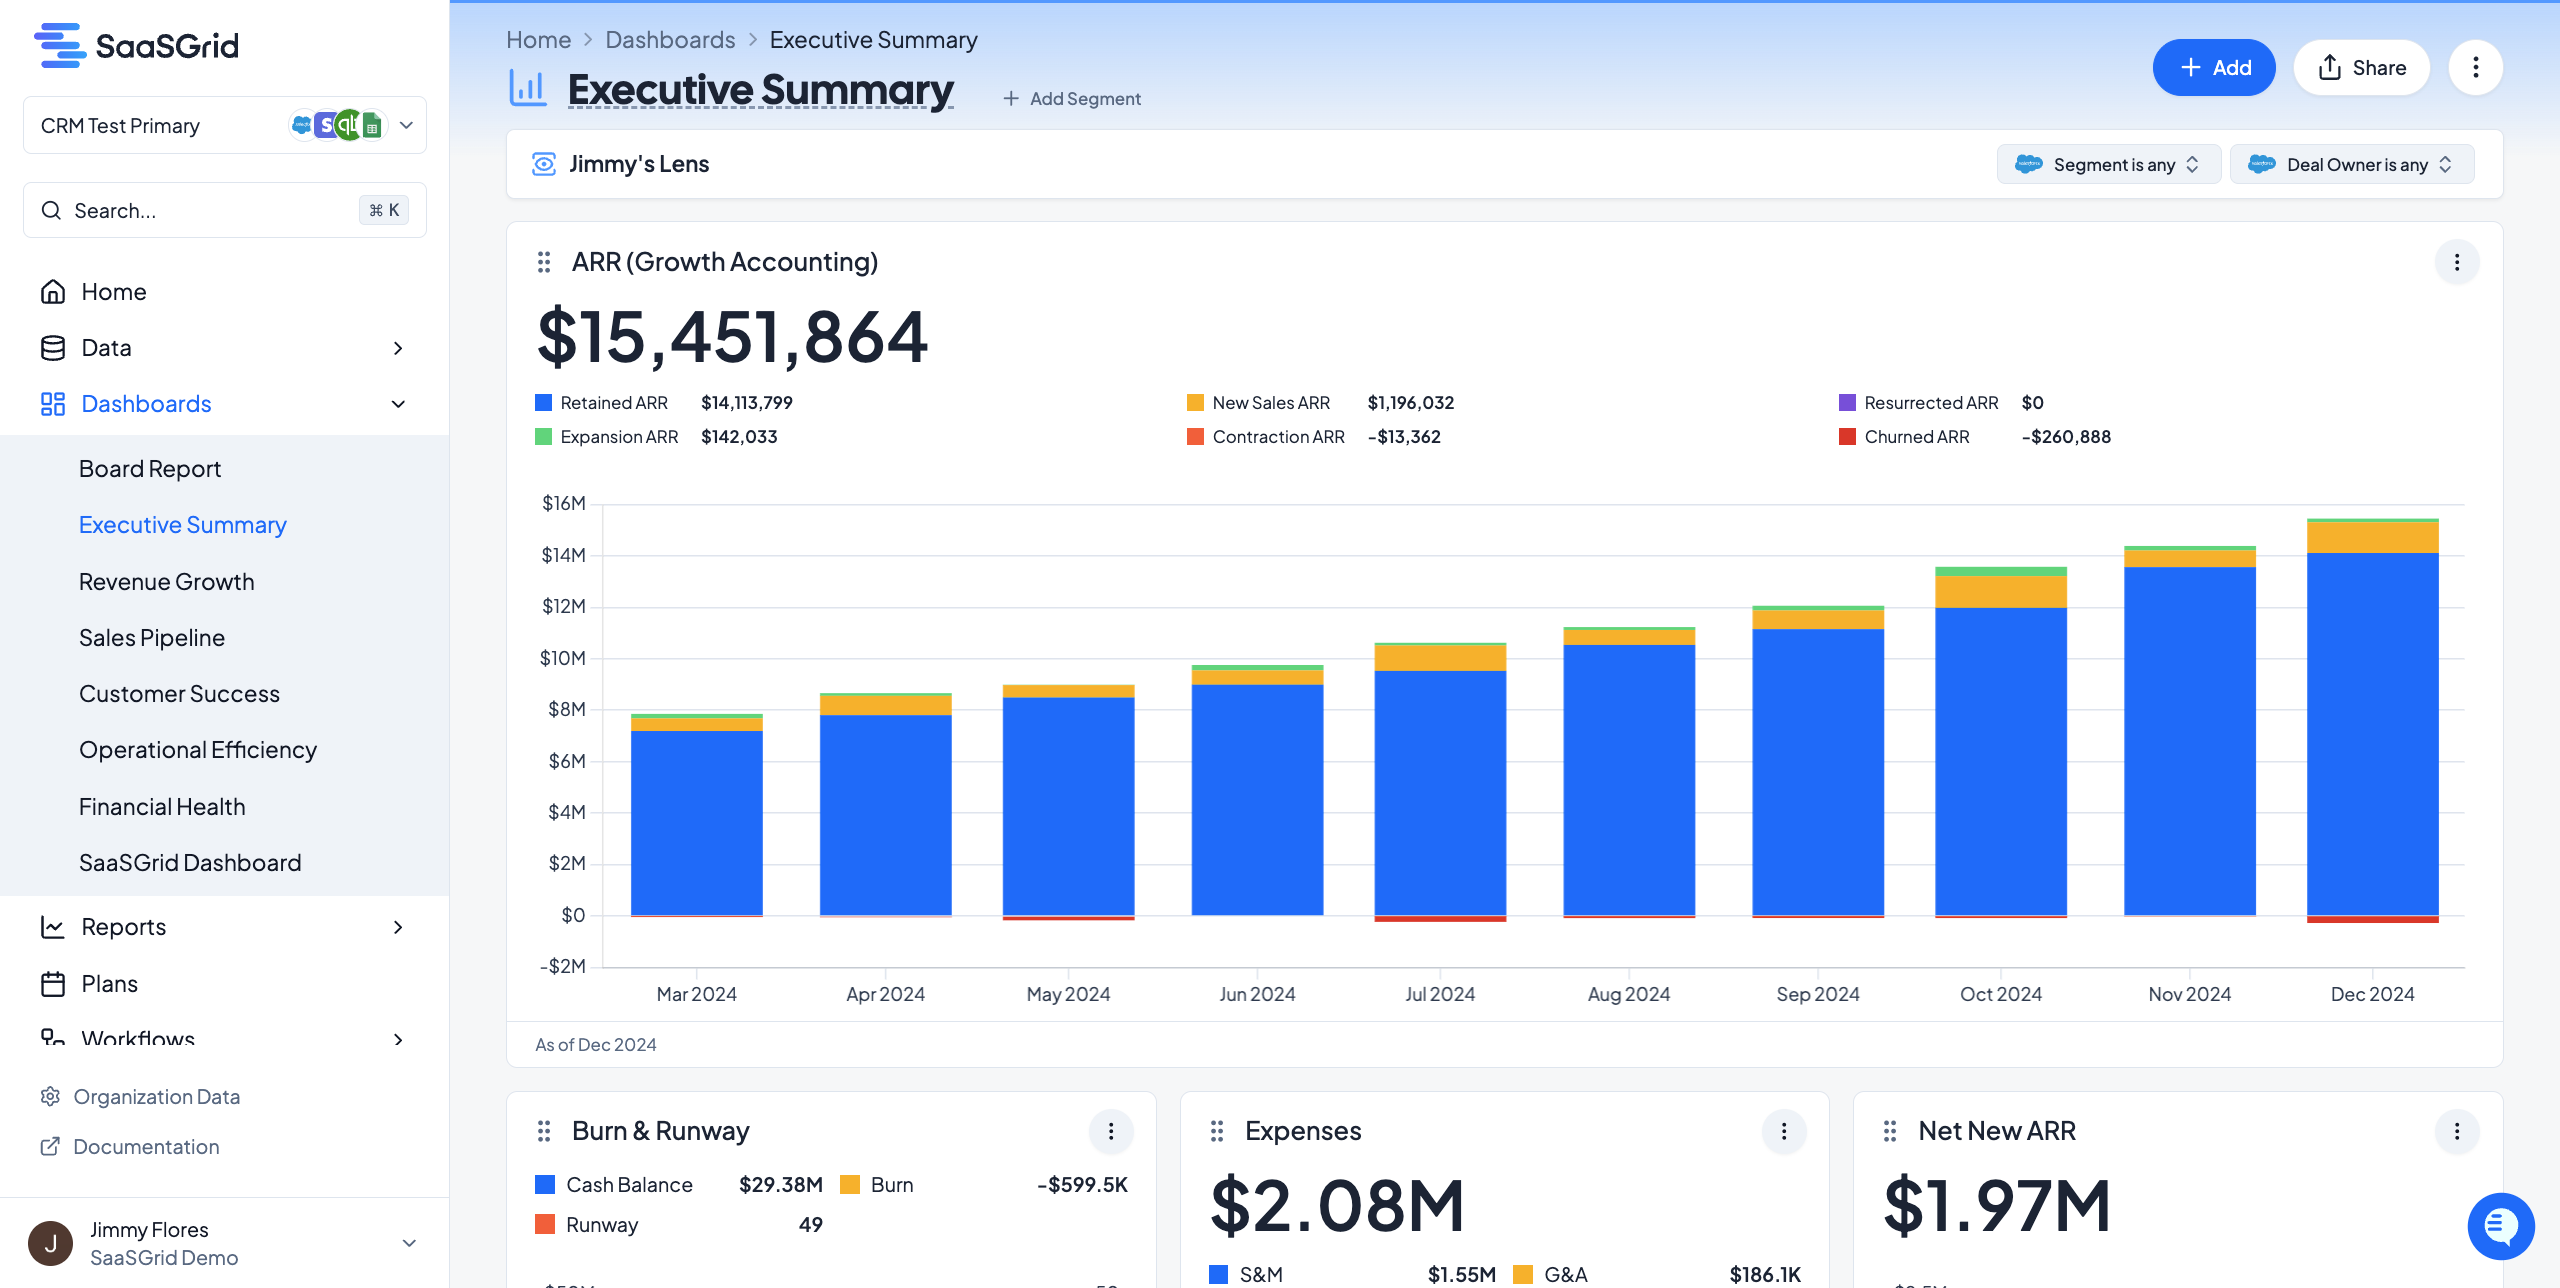Click the Executive Summary chart icon
Image resolution: width=2560 pixels, height=1288 pixels.
pyautogui.click(x=527, y=88)
